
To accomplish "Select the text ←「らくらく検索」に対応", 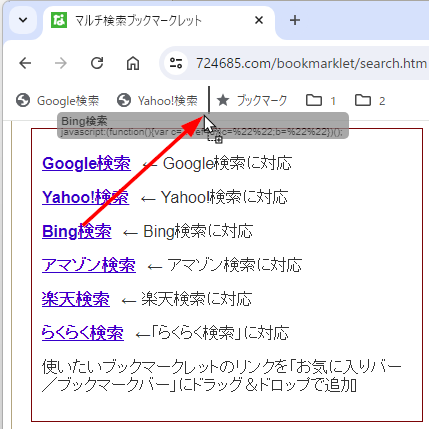I will click(x=212, y=333).
